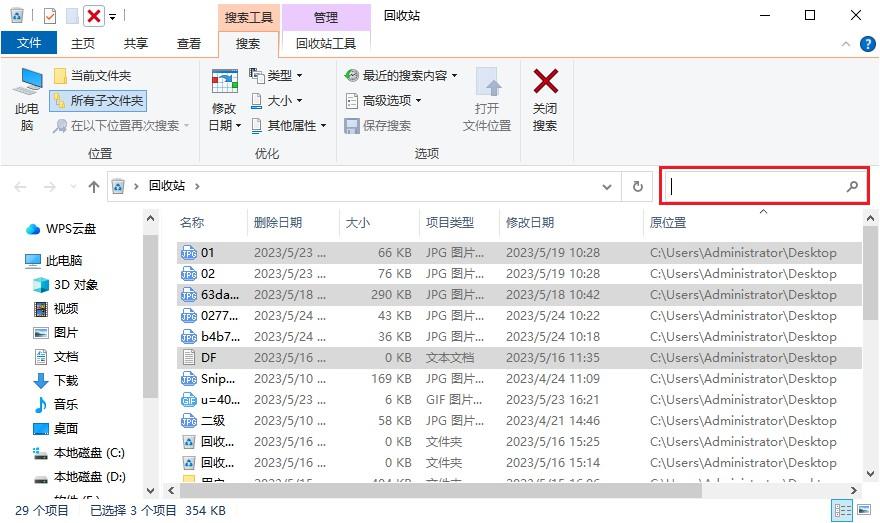Screen dimensions: 880x523
Task: Select the DF text document
Action: point(519,357)
